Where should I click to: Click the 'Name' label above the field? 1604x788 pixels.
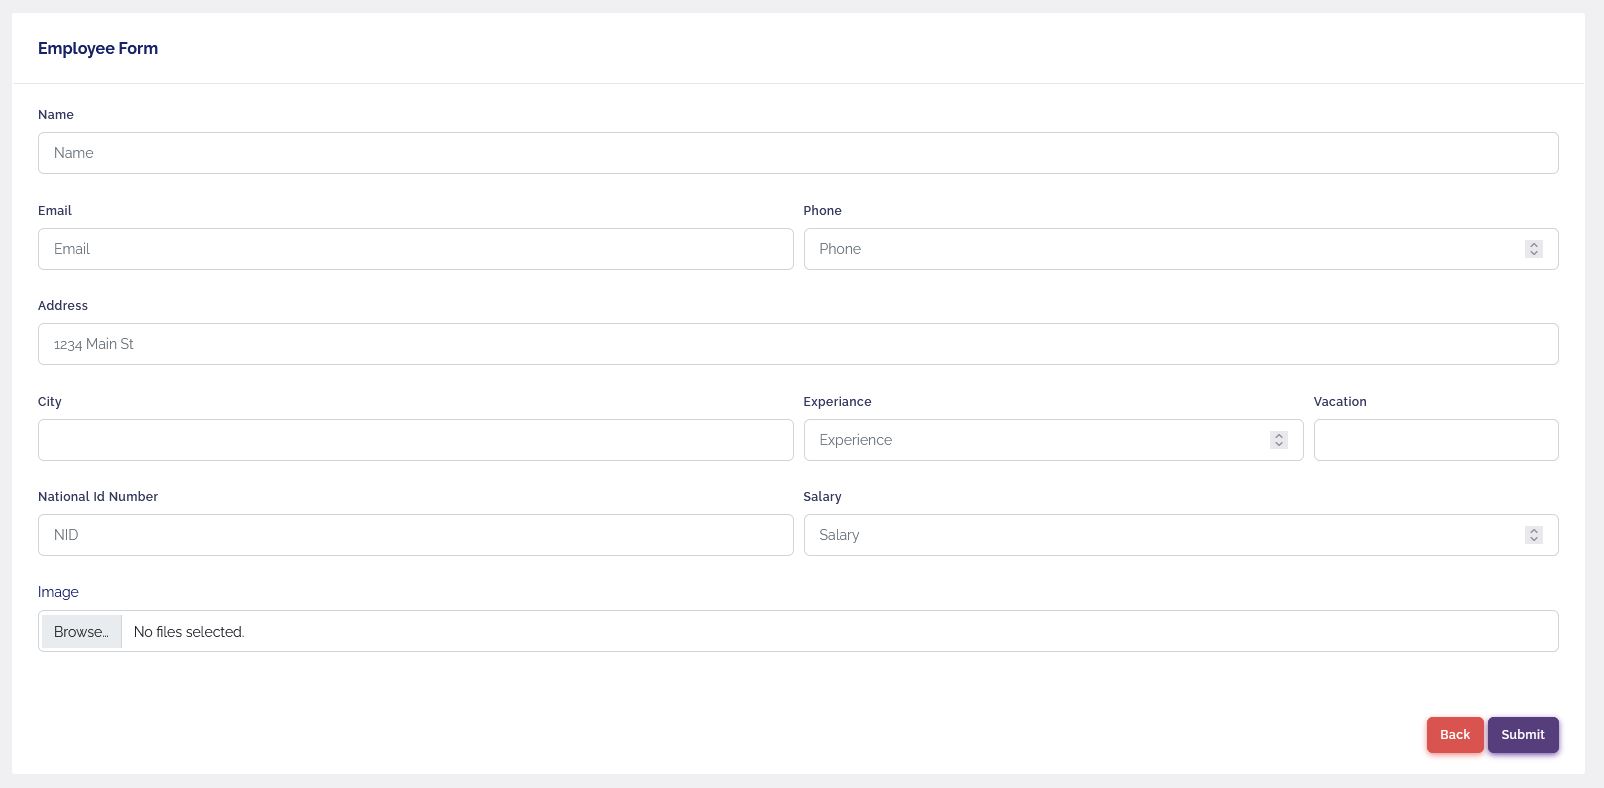point(56,115)
